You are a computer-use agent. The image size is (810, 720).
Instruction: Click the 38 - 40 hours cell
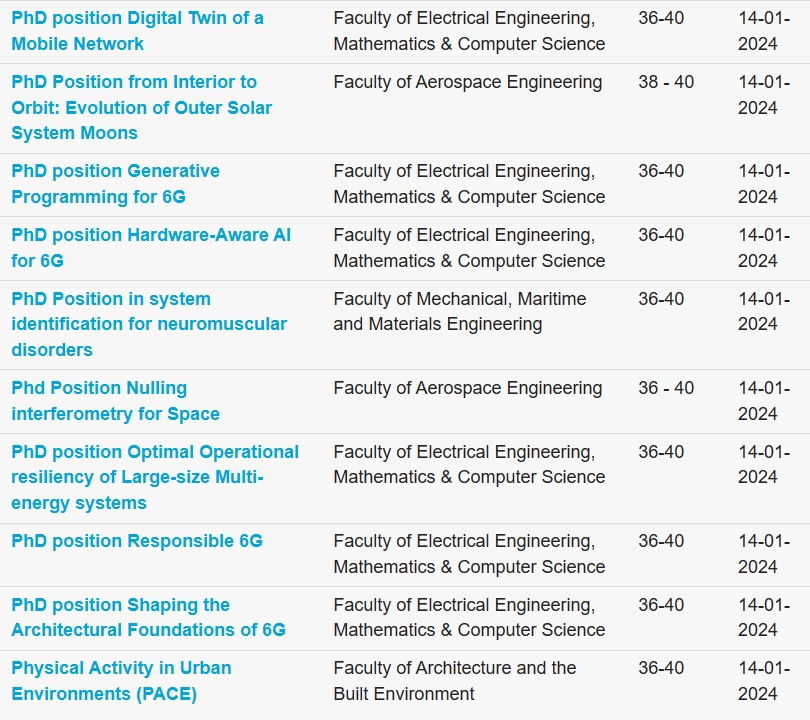666,82
